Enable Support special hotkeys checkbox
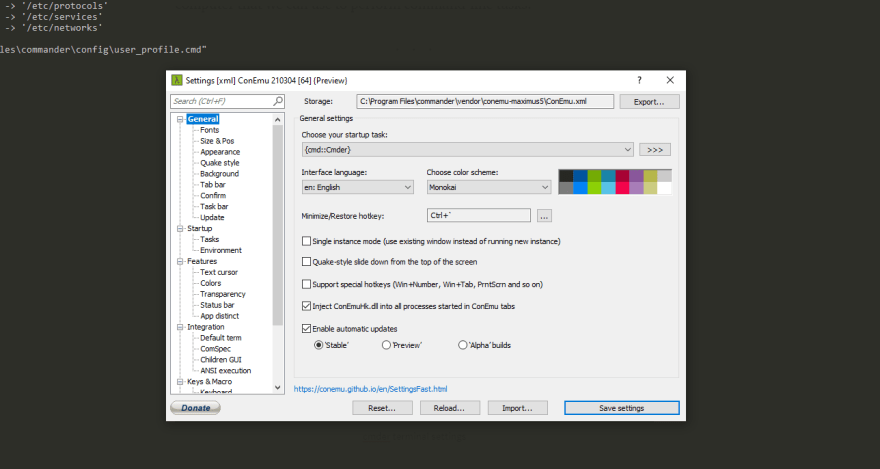 [306, 284]
